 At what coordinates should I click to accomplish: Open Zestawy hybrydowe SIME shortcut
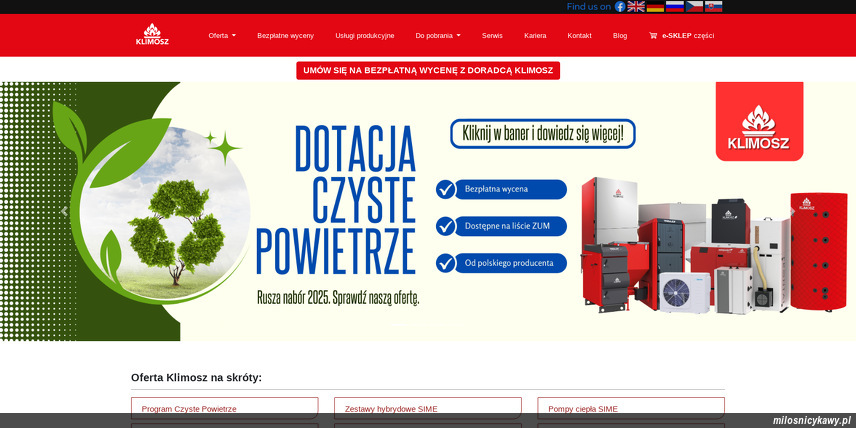[x=427, y=408]
